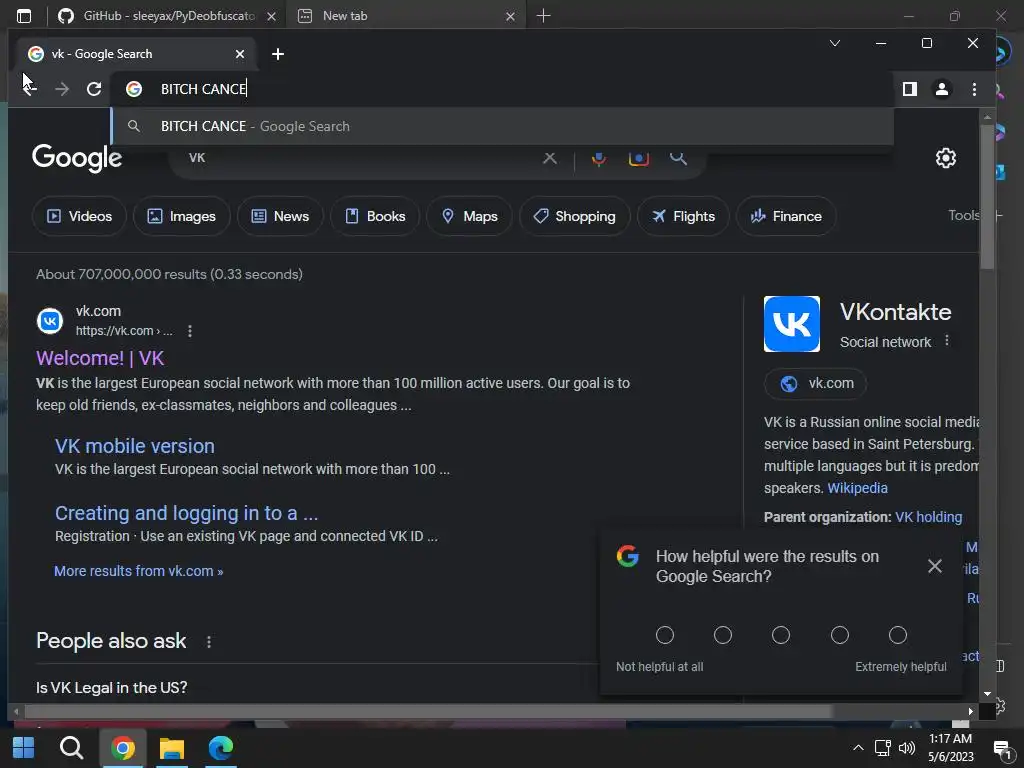This screenshot has height=768, width=1024.
Task: Close the vk - Google Search tab
Action: 240,54
